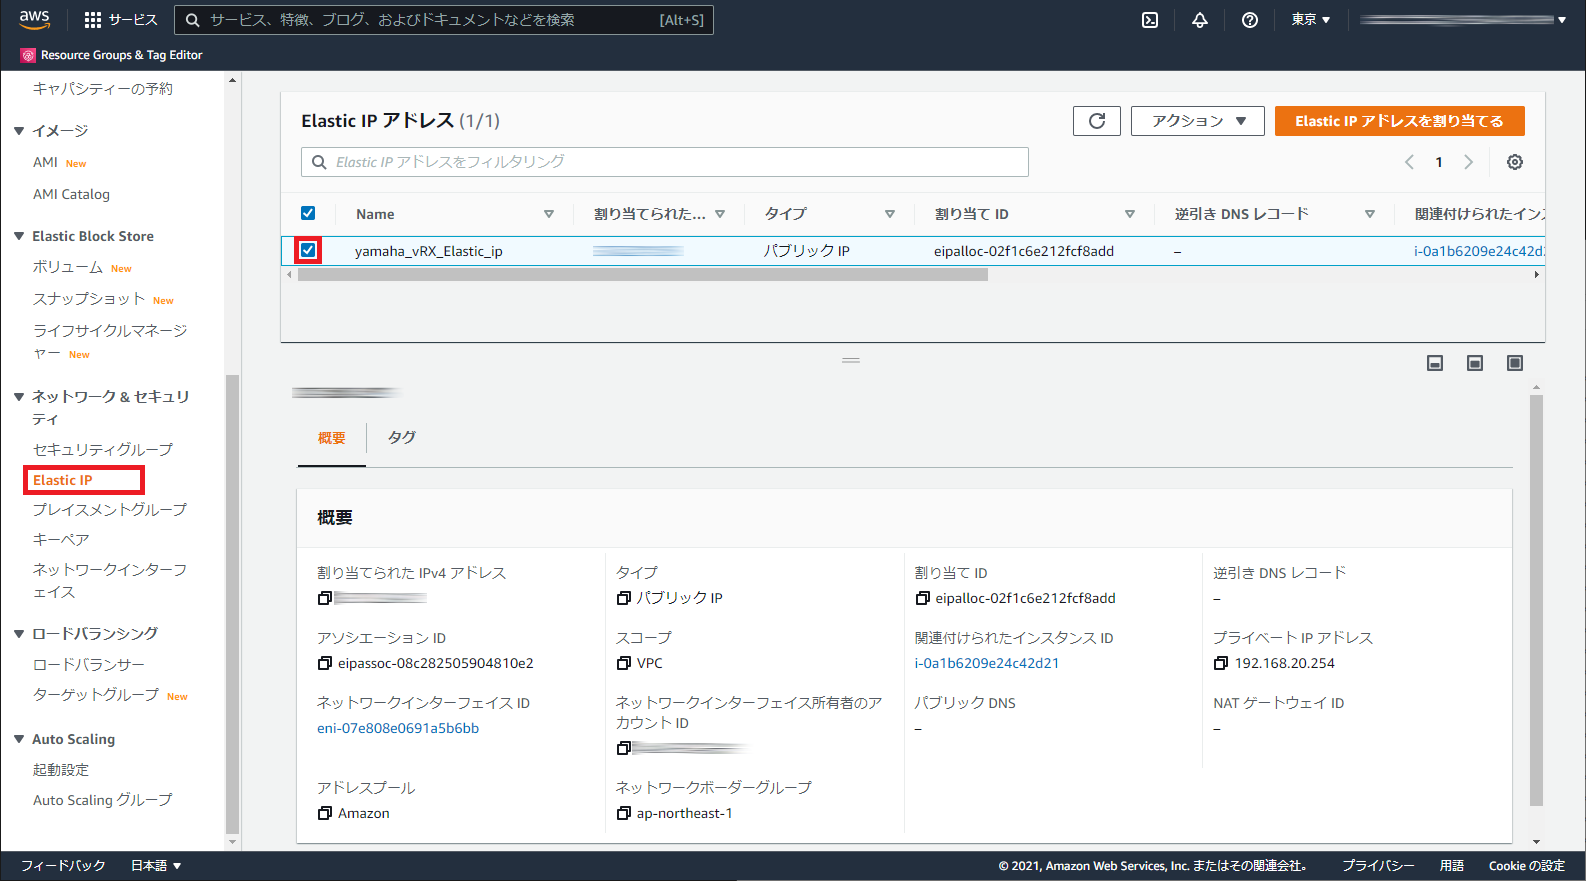Collapse the Auto Scaling section
The image size is (1586, 881).
pos(19,739)
